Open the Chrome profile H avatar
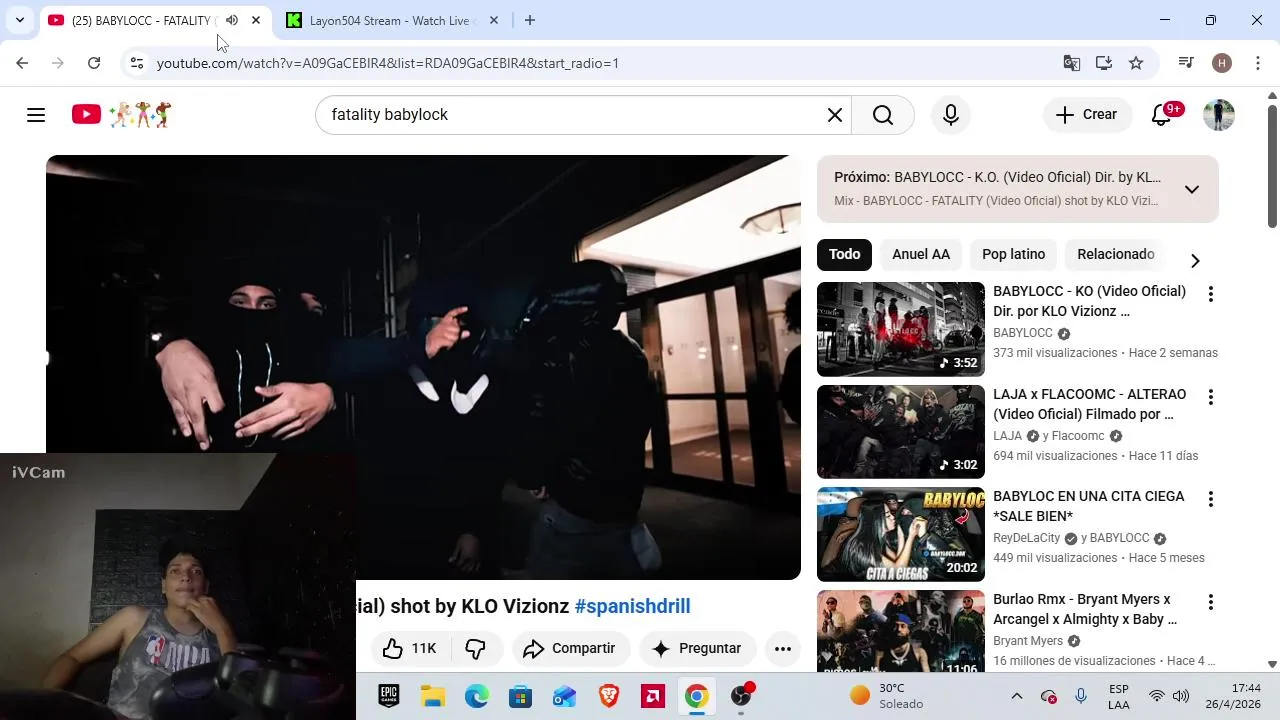The width and height of the screenshot is (1280, 720). pyautogui.click(x=1222, y=63)
